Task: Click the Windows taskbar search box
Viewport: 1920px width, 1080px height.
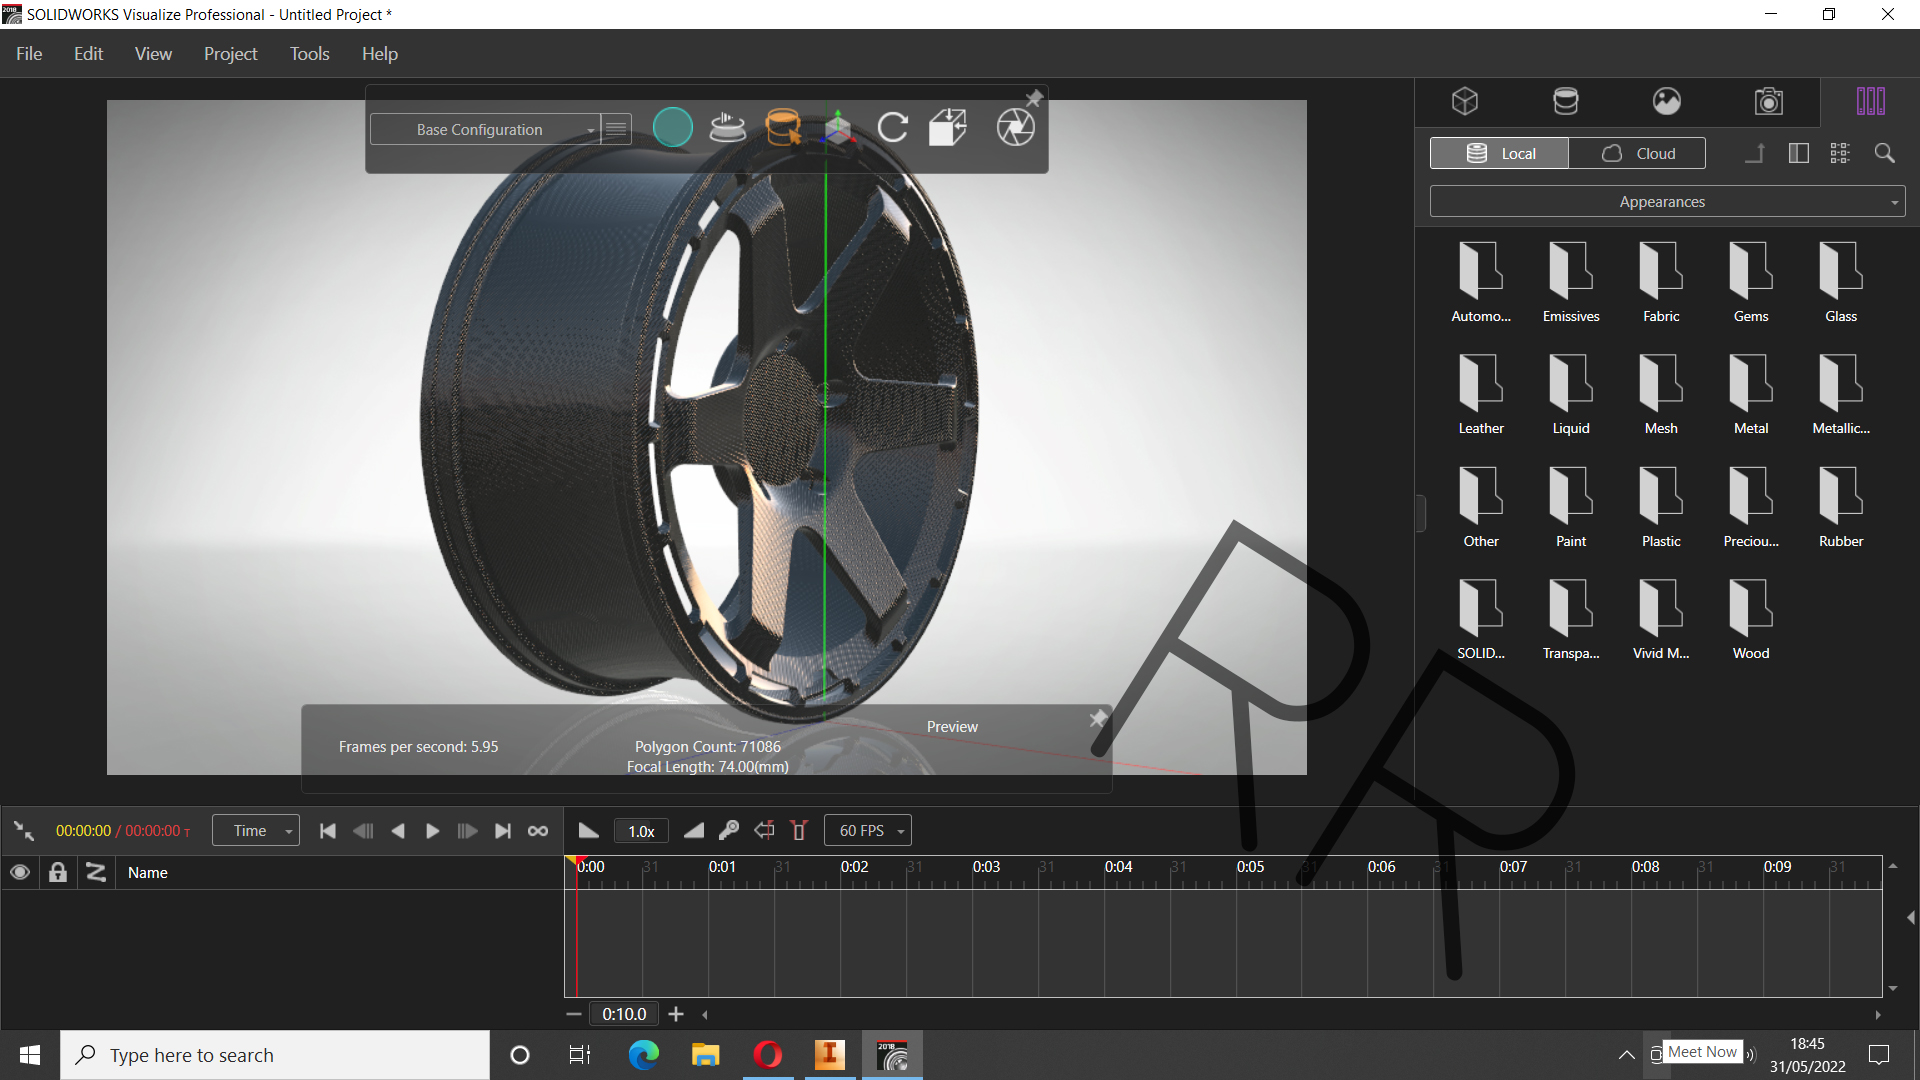Action: (x=275, y=1055)
